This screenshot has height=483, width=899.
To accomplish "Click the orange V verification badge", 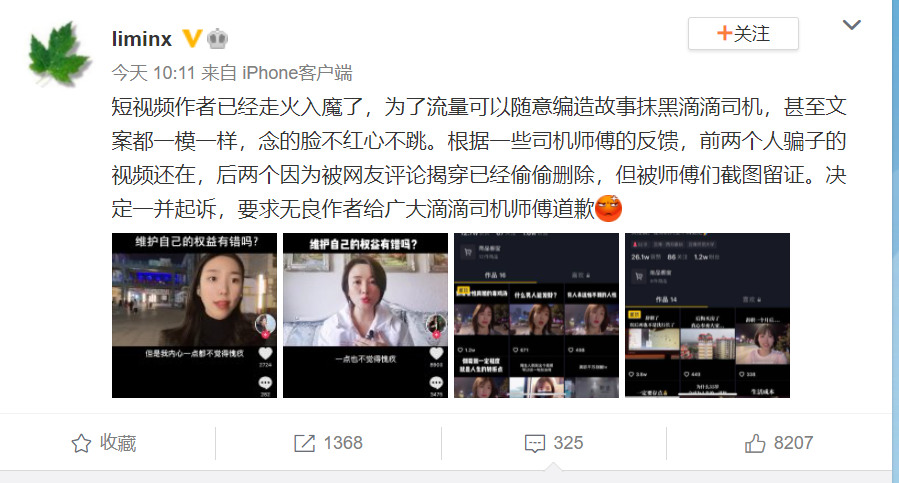I will (192, 38).
